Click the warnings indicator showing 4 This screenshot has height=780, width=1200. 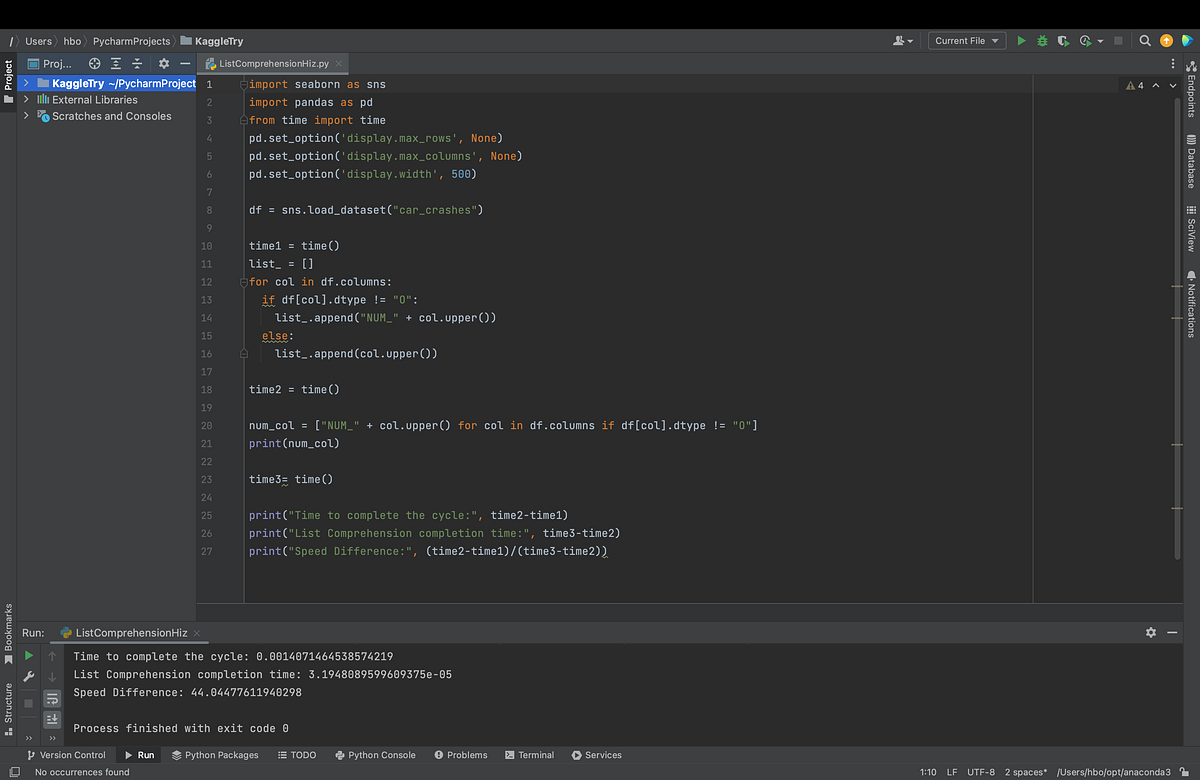pos(1134,85)
